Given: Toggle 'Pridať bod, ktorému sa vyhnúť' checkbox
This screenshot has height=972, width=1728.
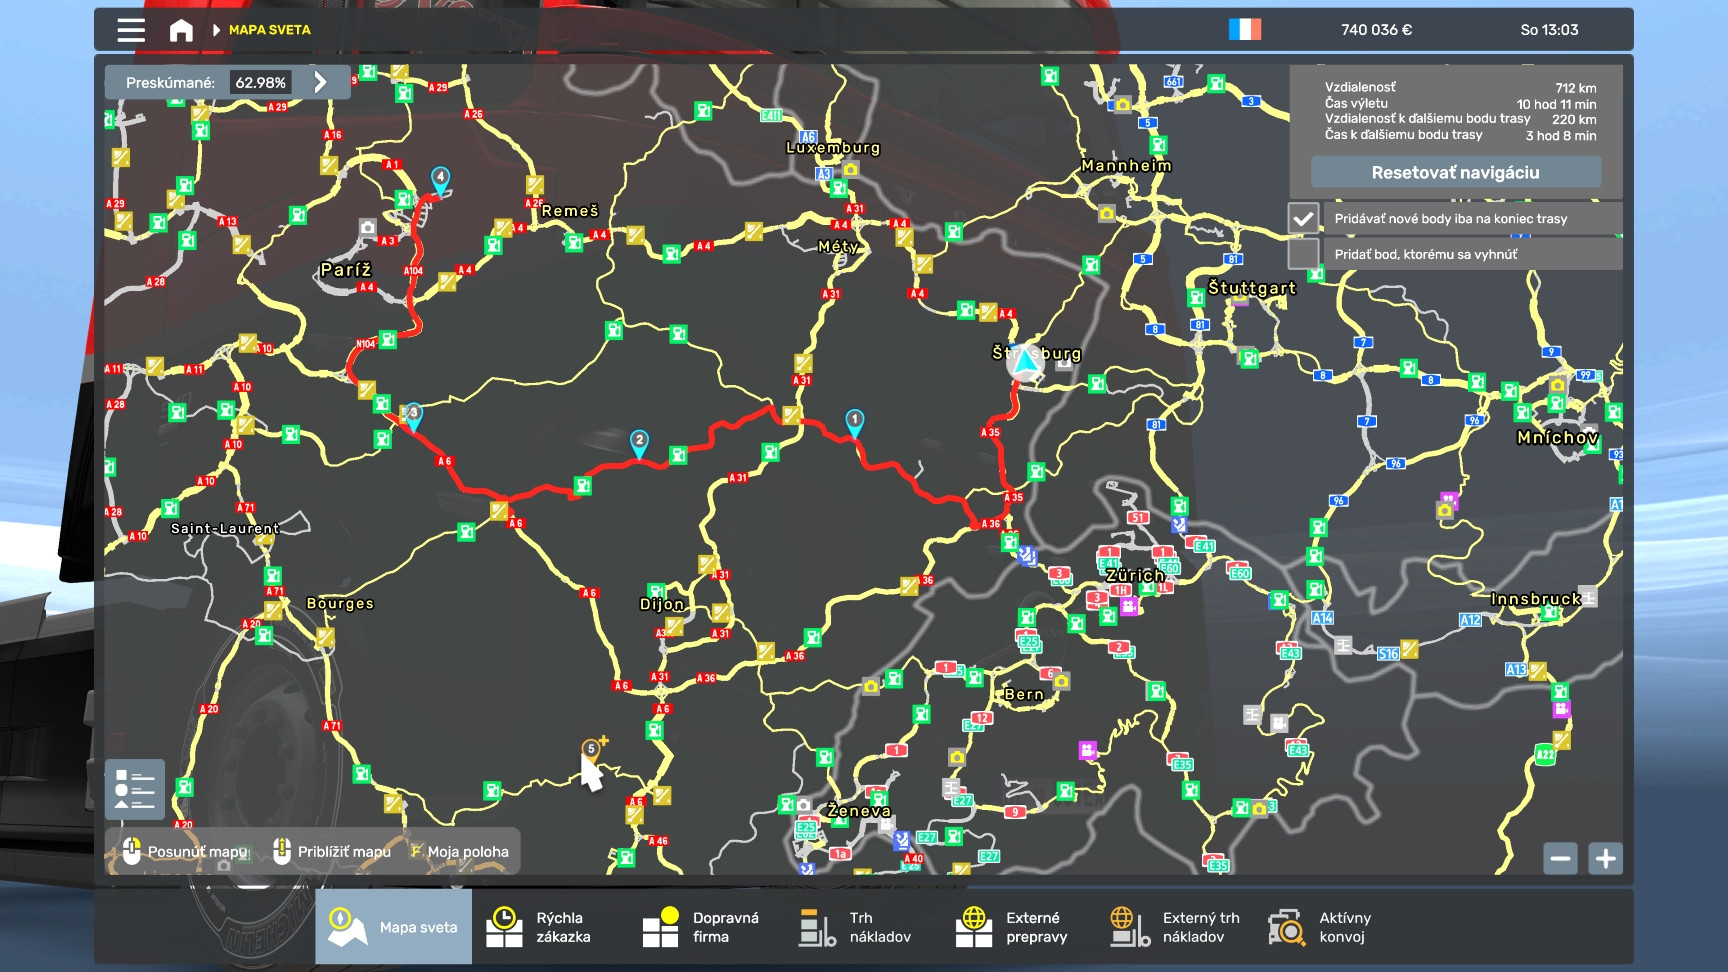Looking at the screenshot, I should tap(1303, 254).
